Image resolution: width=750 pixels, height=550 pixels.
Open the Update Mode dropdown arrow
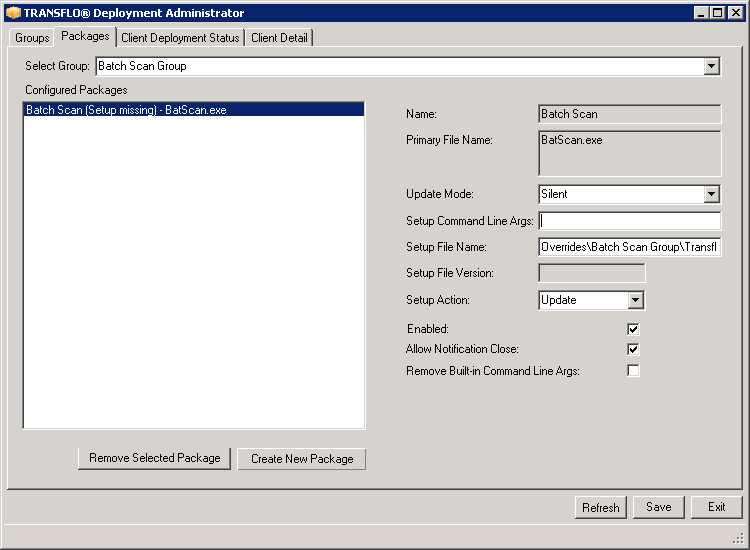(x=712, y=194)
